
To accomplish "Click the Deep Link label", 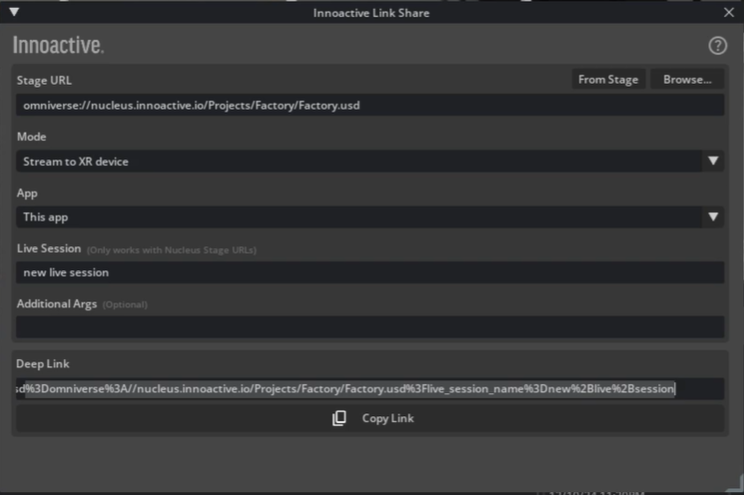I will pos(43,364).
